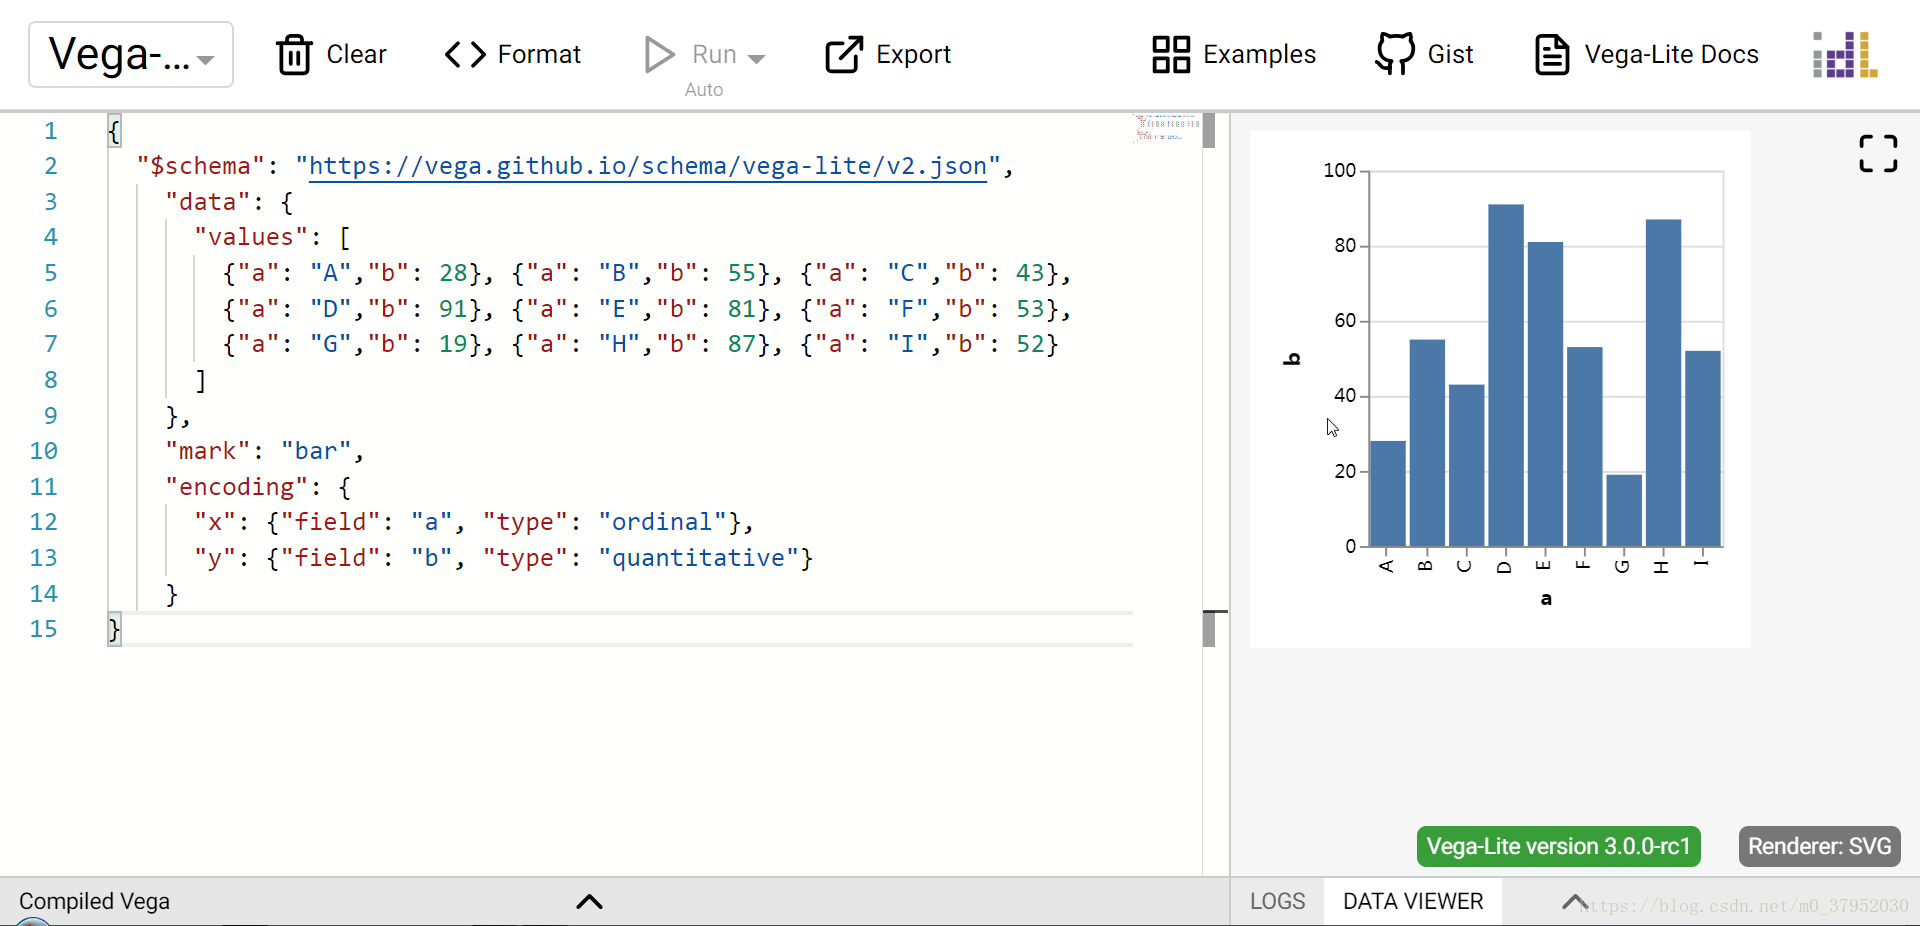Switch to the LOGS tab
Image resolution: width=1920 pixels, height=926 pixels.
point(1277,902)
